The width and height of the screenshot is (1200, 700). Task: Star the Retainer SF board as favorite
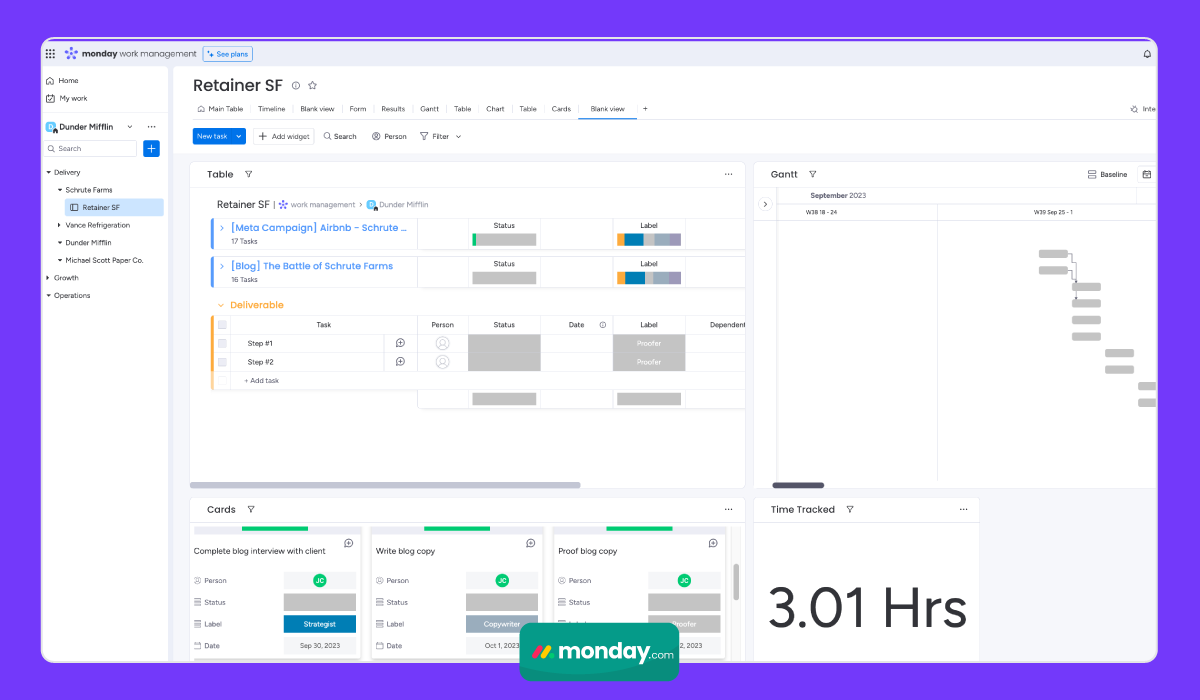[312, 86]
